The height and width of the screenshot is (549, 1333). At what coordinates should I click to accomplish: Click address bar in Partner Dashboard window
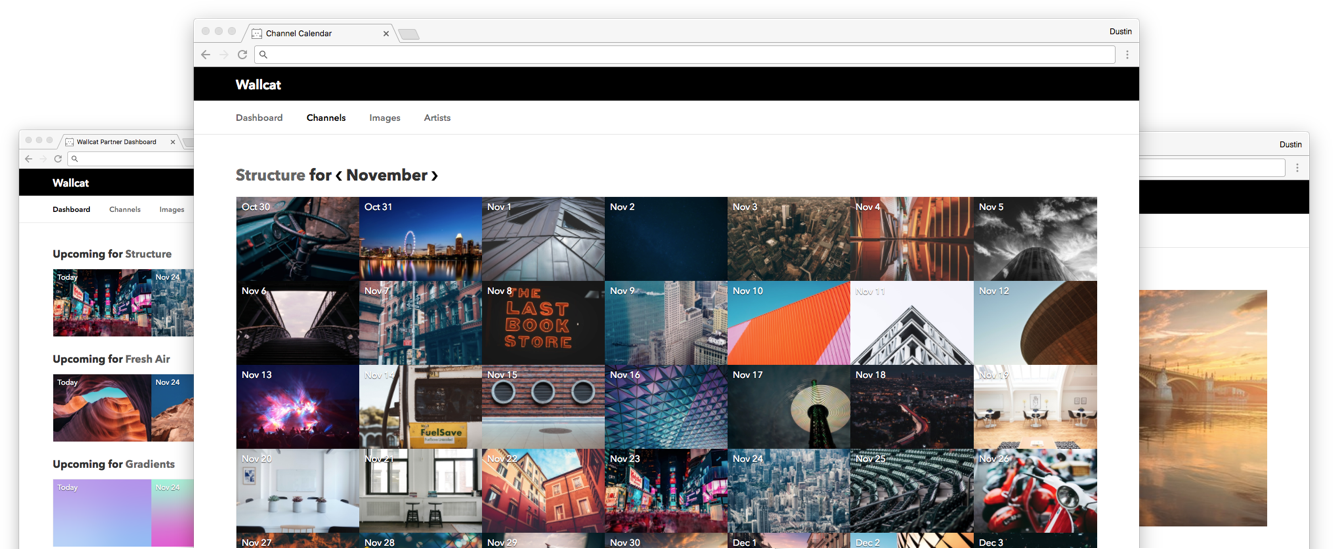131,159
